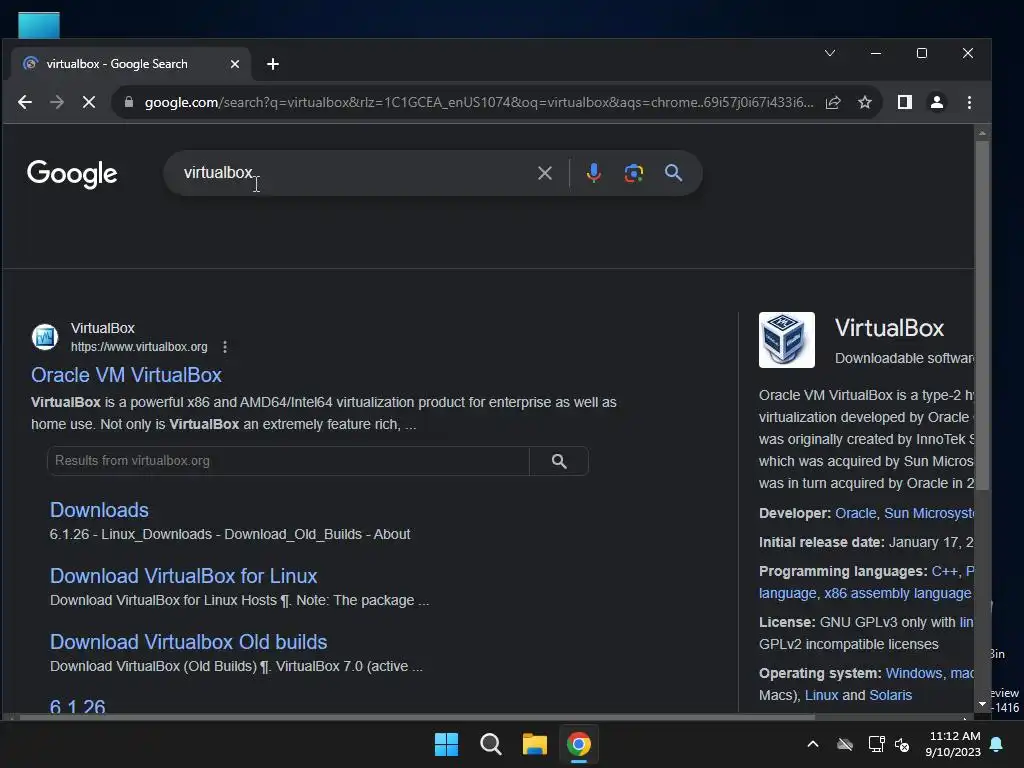The height and width of the screenshot is (768, 1024).
Task: Go to Google home via logo
Action: coord(72,174)
